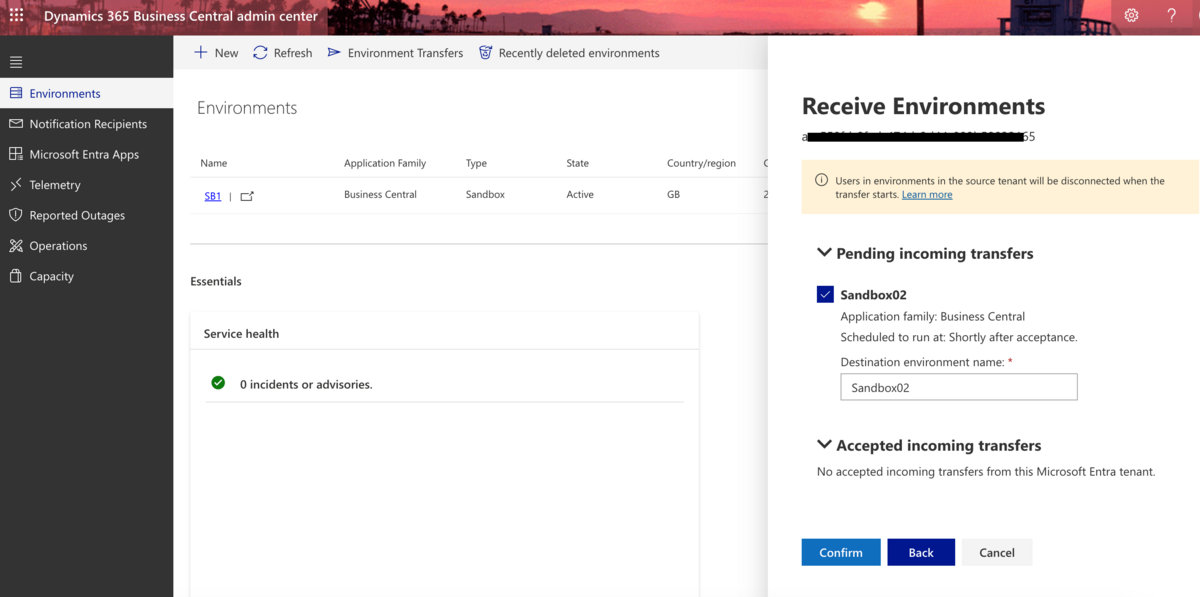Click Refresh toolbar label
The width and height of the screenshot is (1200, 597).
point(293,53)
